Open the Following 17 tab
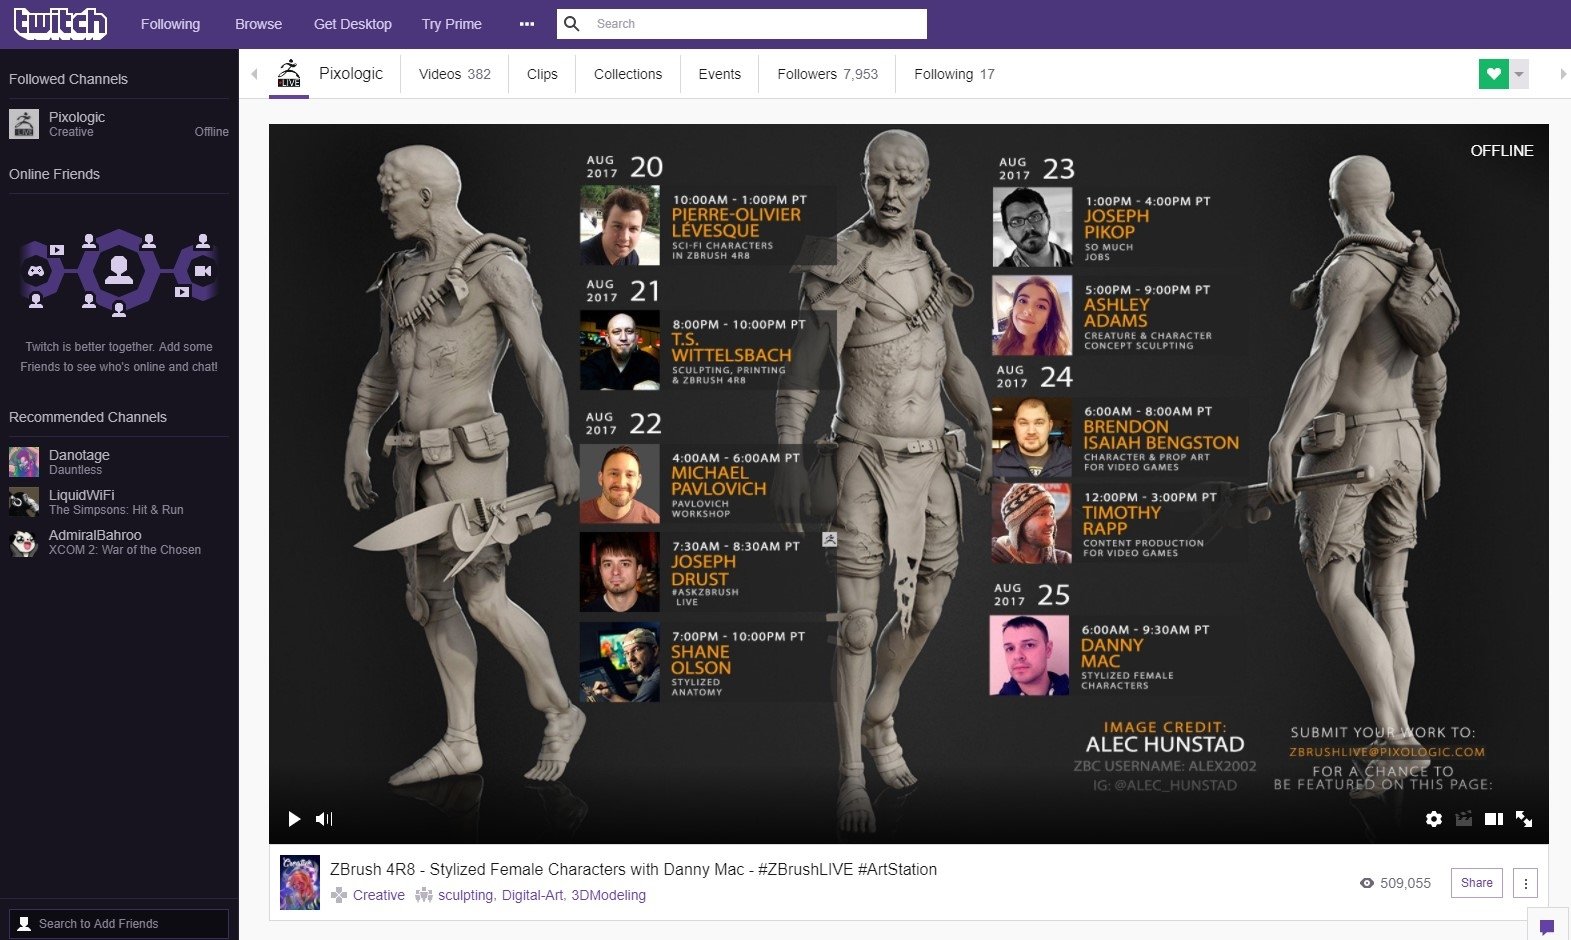 [x=954, y=74]
